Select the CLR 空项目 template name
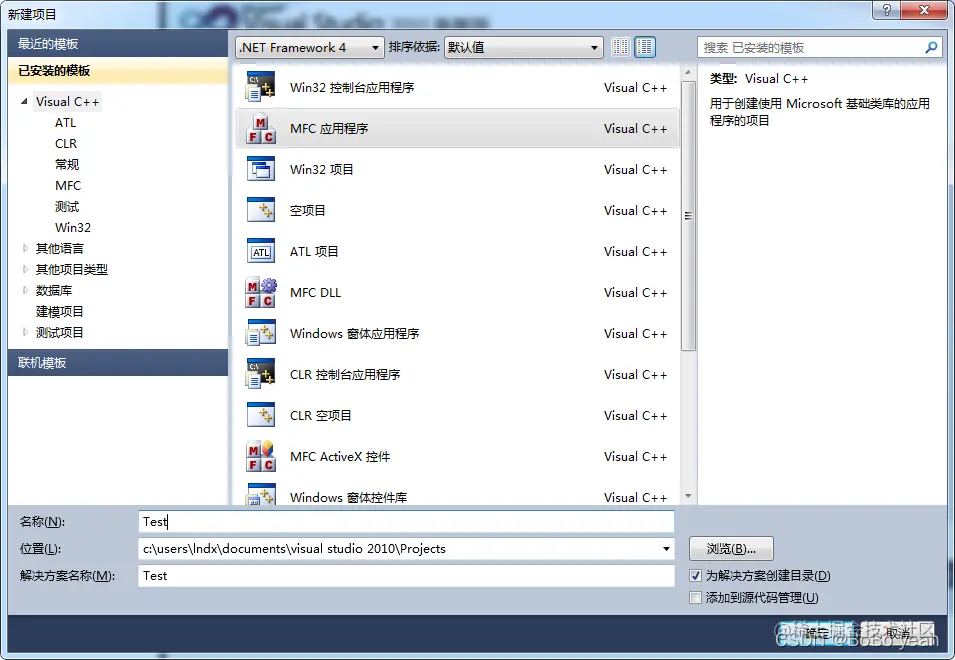This screenshot has height=660, width=955. 320,415
